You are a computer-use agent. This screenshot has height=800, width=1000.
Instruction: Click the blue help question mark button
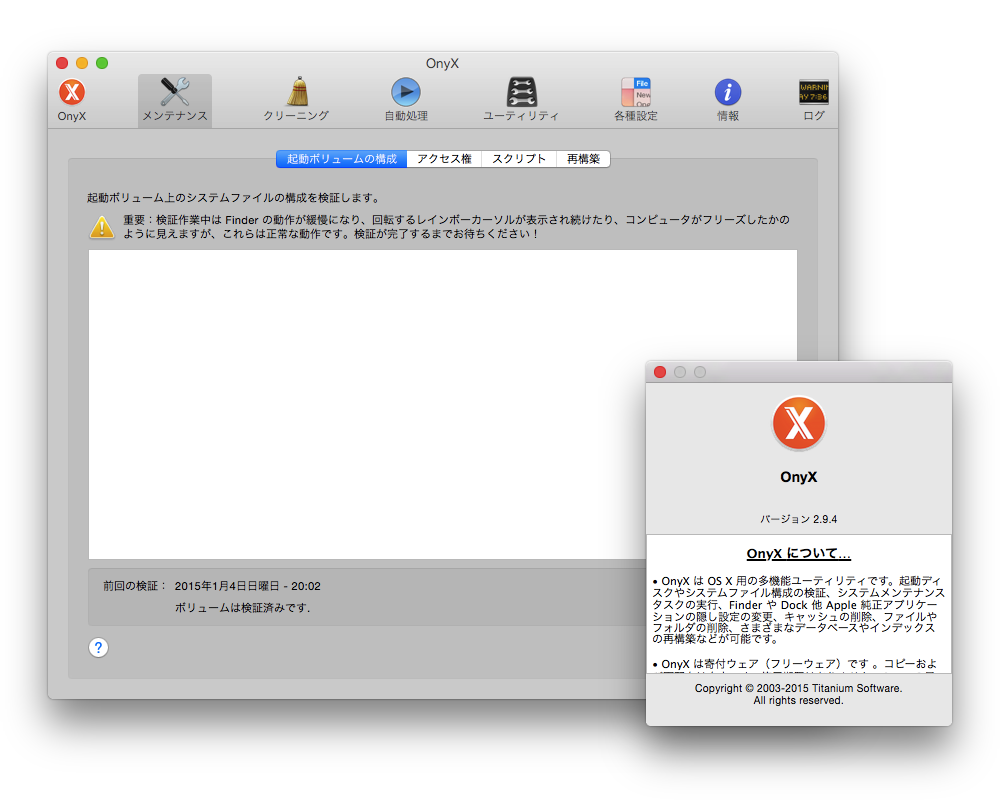(x=98, y=648)
